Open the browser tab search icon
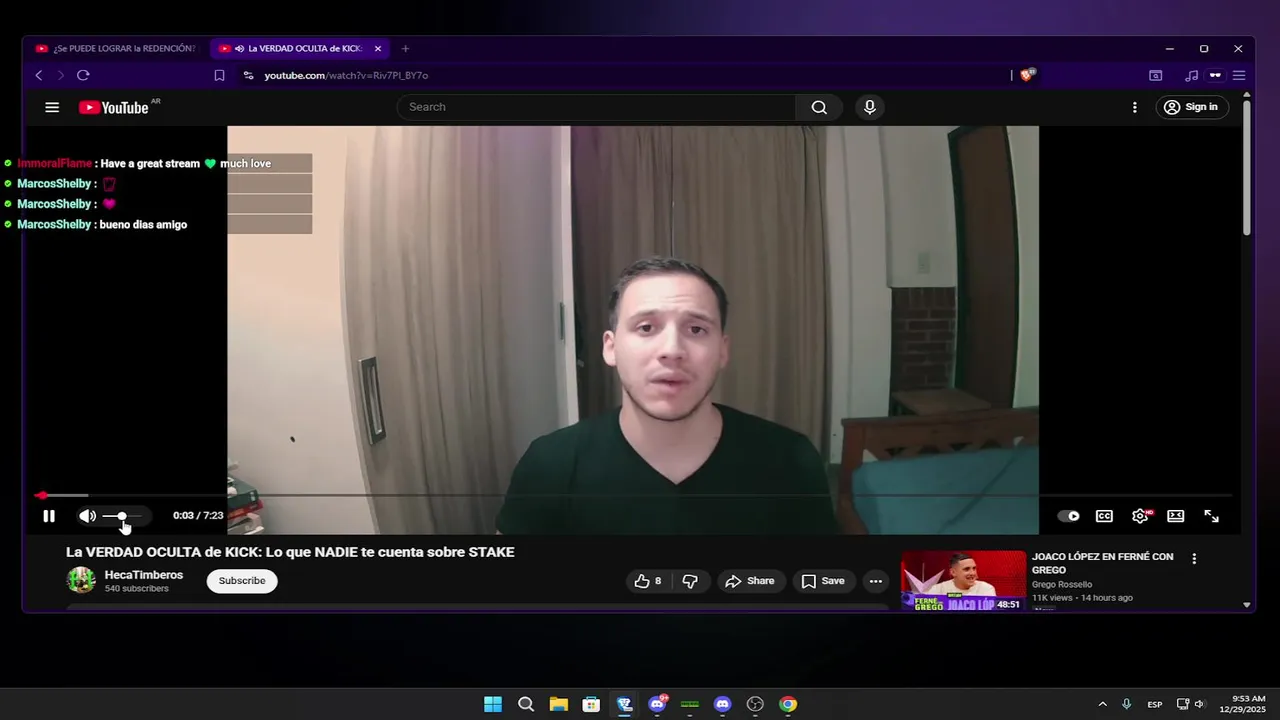The width and height of the screenshot is (1280, 720). 1155,75
